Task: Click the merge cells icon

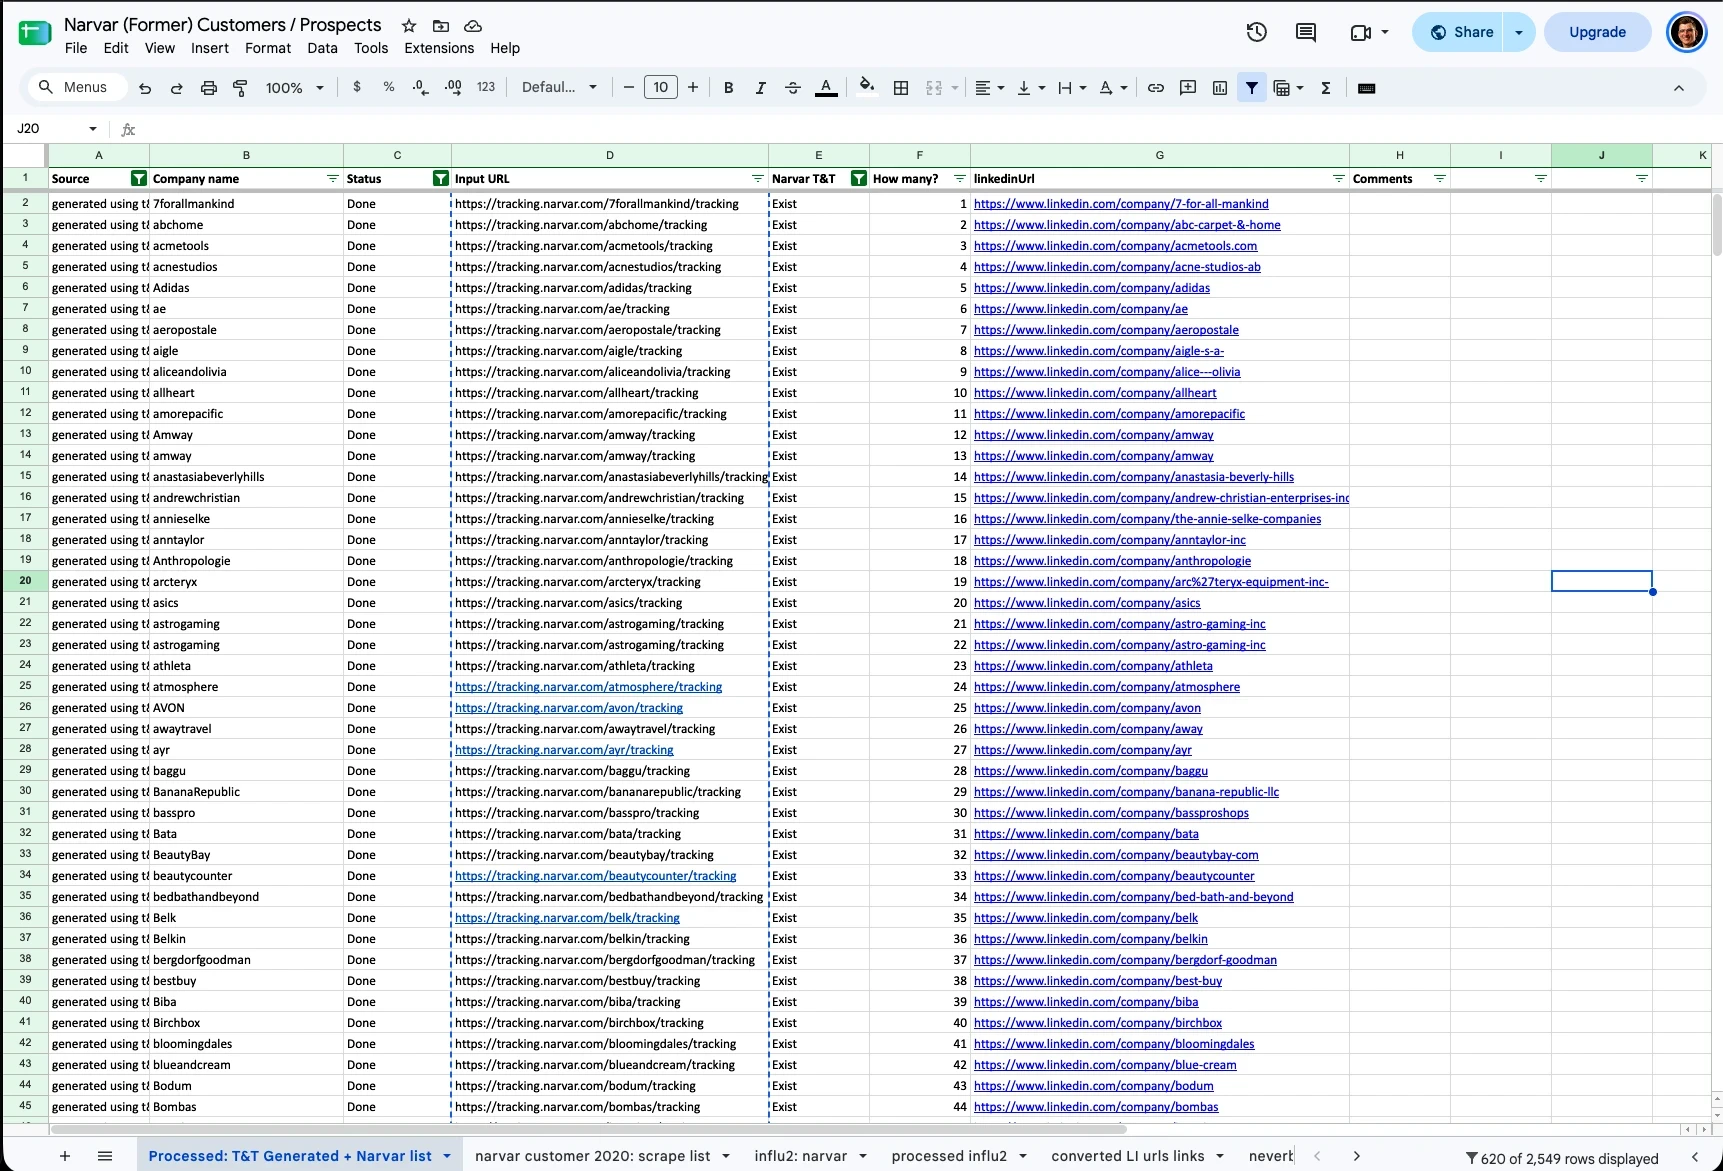Action: [934, 88]
